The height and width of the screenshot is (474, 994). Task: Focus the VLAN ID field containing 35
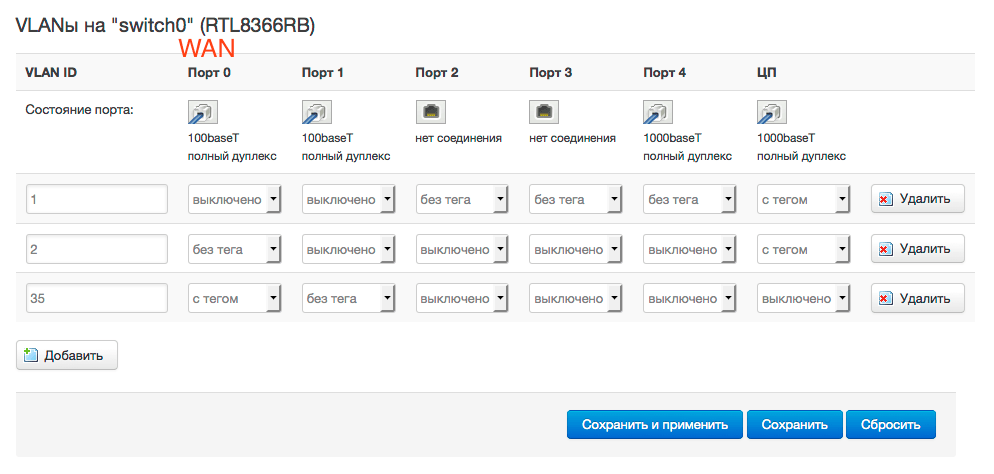tap(97, 298)
